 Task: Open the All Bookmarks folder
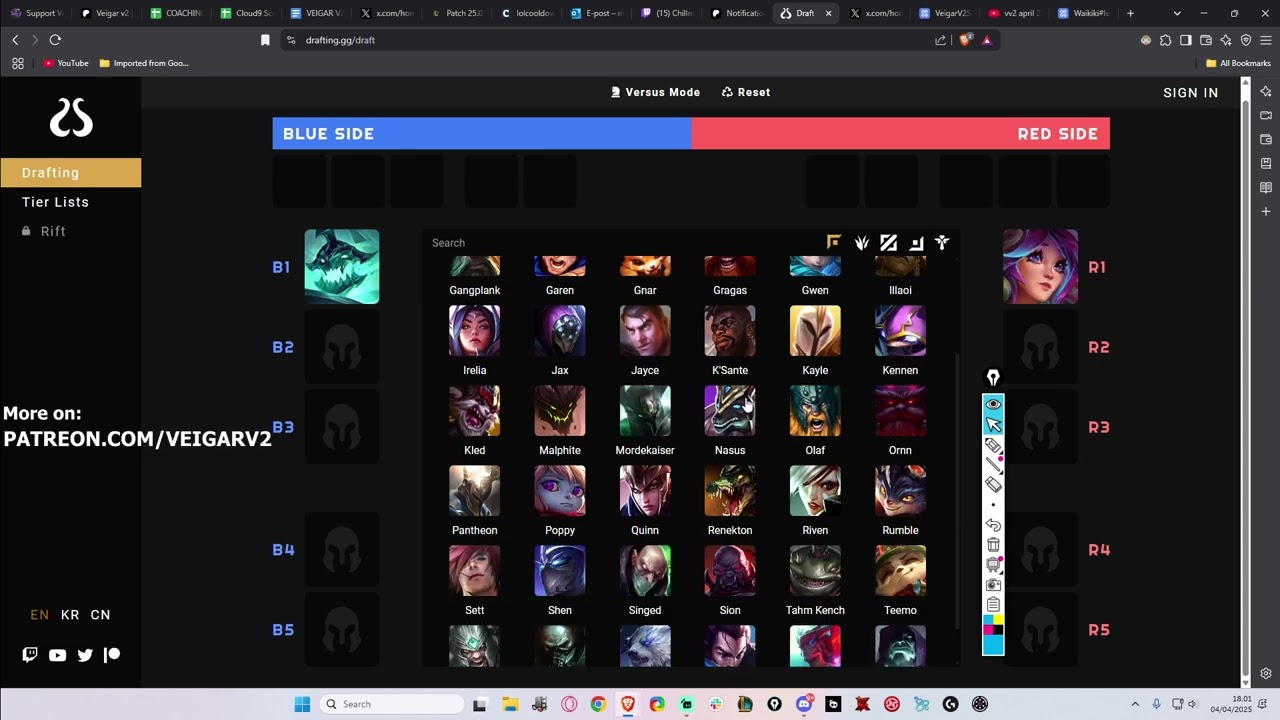coord(1238,63)
